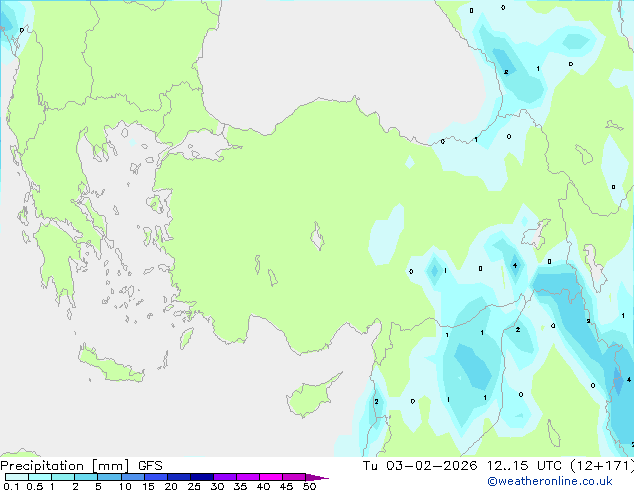Click the '35' legend scale label

(240, 486)
